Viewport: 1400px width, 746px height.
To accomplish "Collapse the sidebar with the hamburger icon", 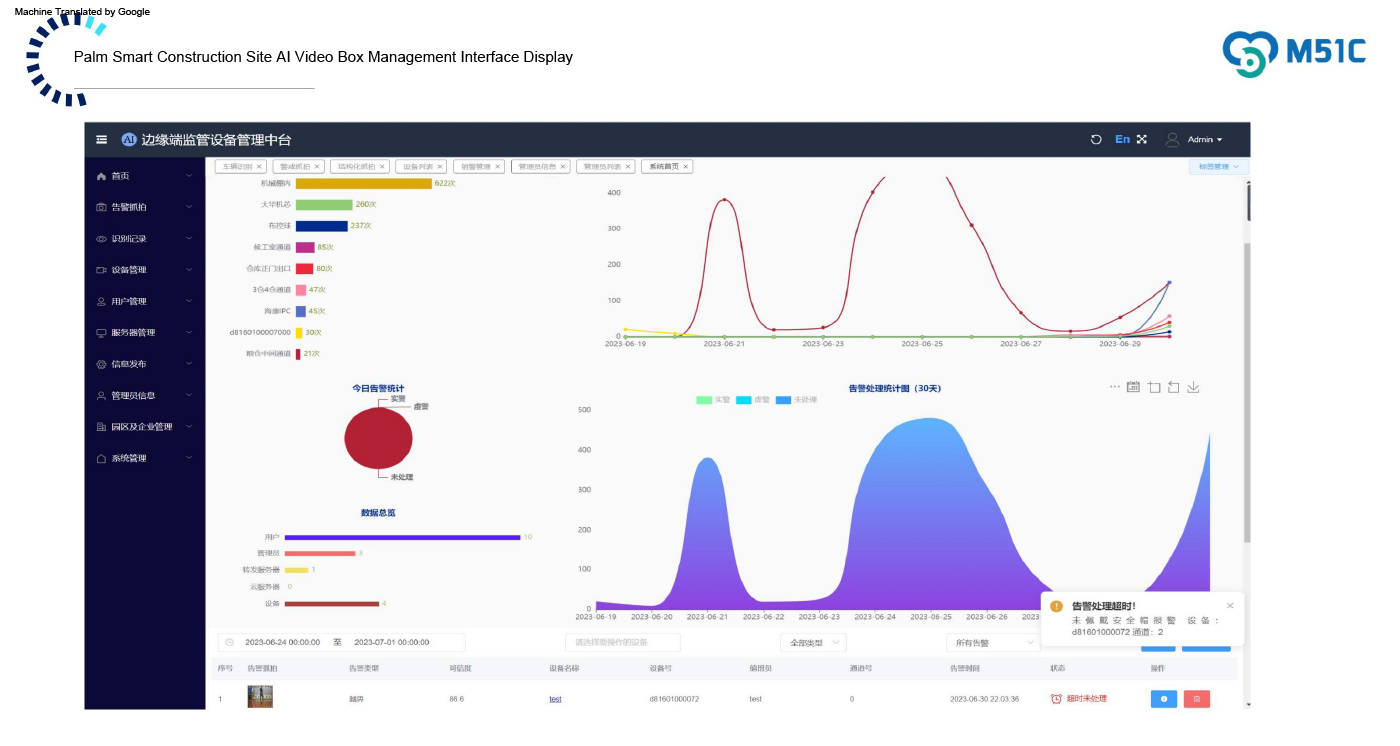I will [x=101, y=140].
